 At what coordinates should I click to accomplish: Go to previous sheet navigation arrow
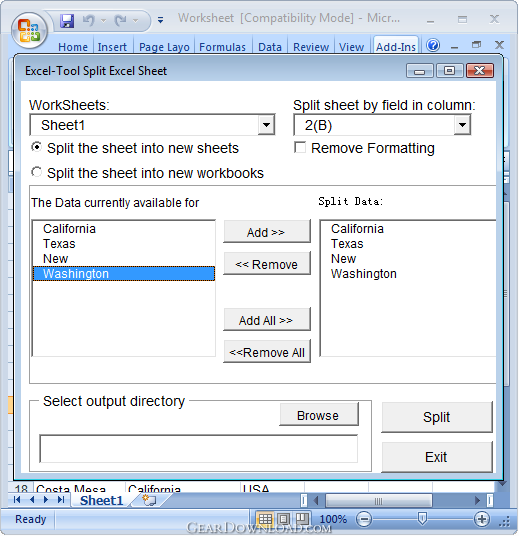[32, 500]
